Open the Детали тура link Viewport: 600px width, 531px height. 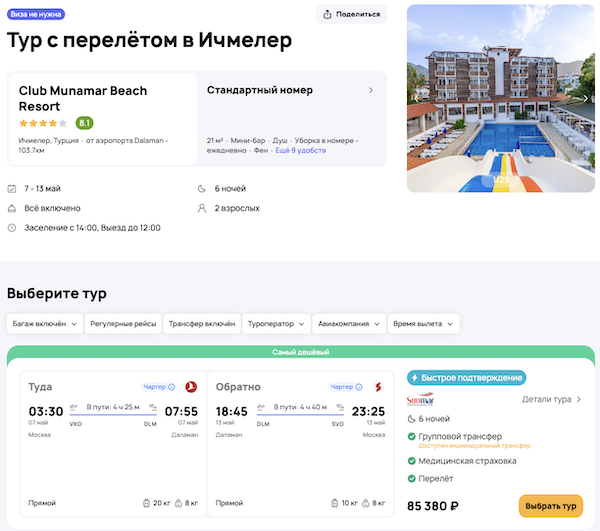pos(551,399)
